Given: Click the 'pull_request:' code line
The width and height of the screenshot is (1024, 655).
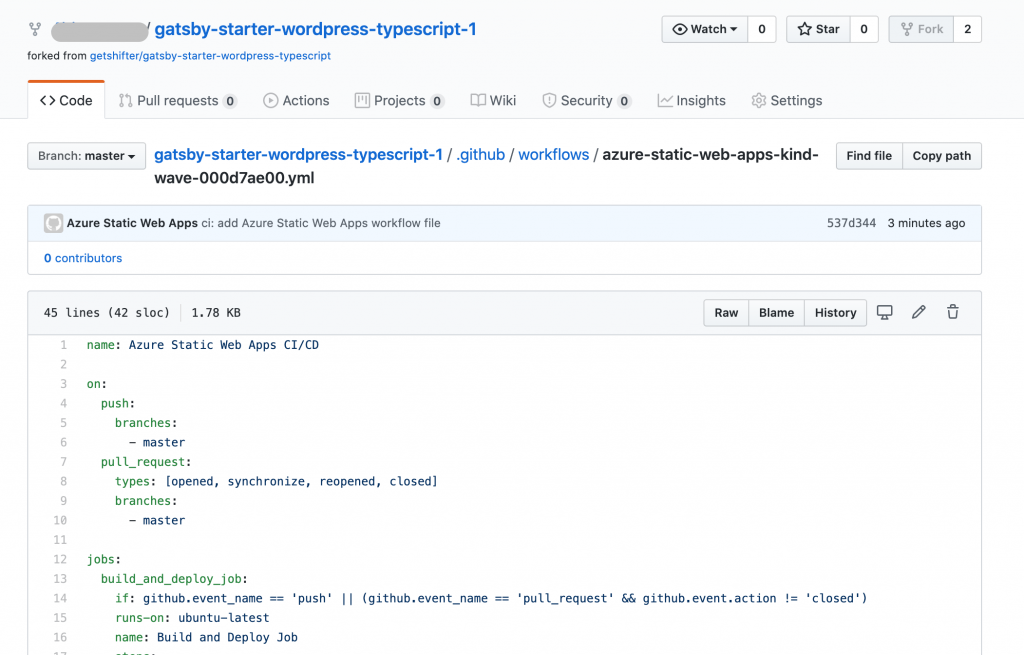Looking at the screenshot, I should click(146, 462).
